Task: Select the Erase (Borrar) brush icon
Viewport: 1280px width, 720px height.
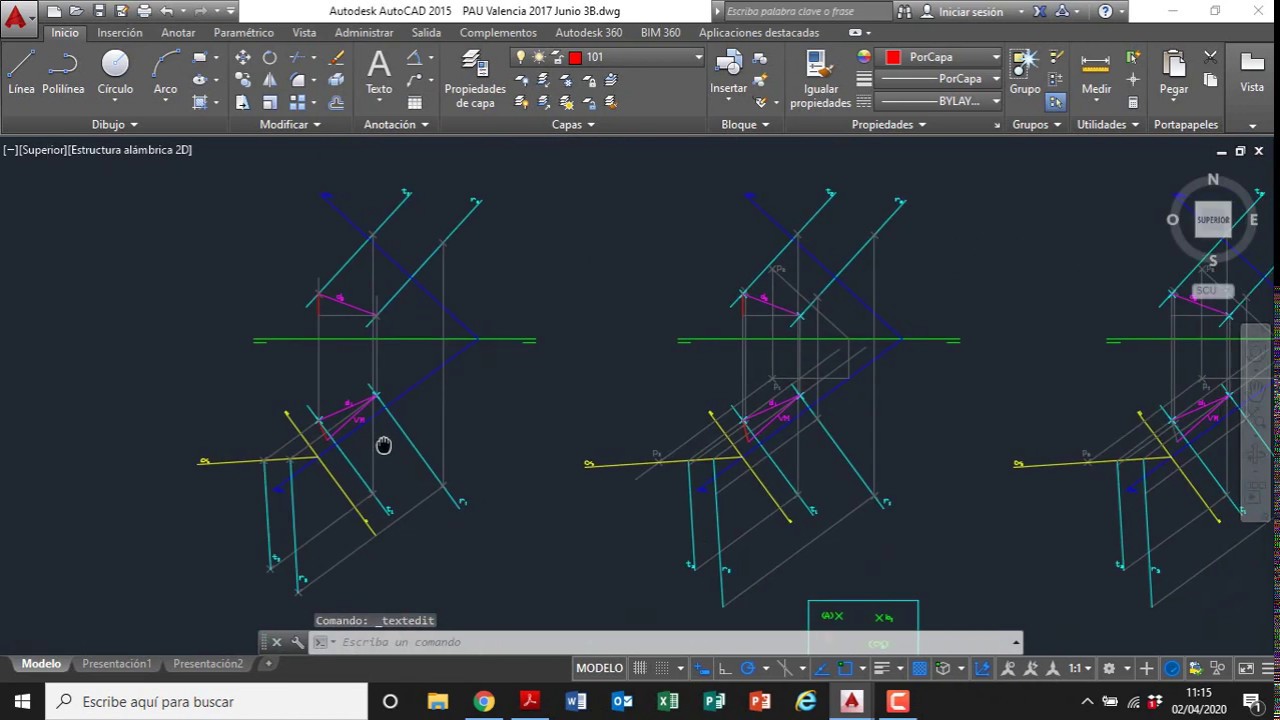Action: tap(336, 58)
